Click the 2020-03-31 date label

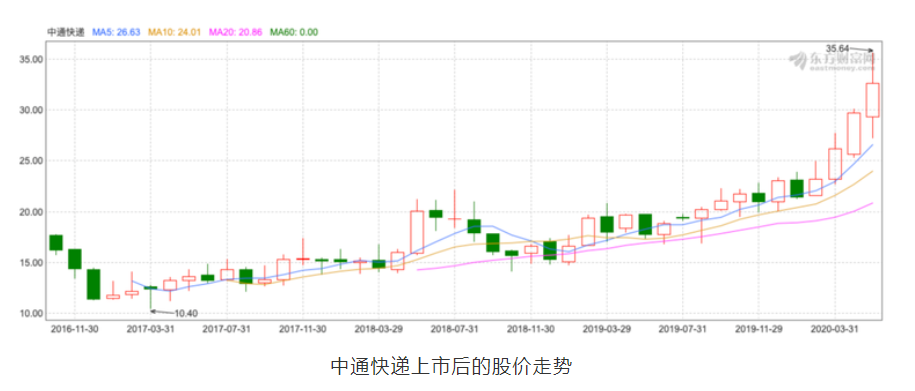[834, 329]
